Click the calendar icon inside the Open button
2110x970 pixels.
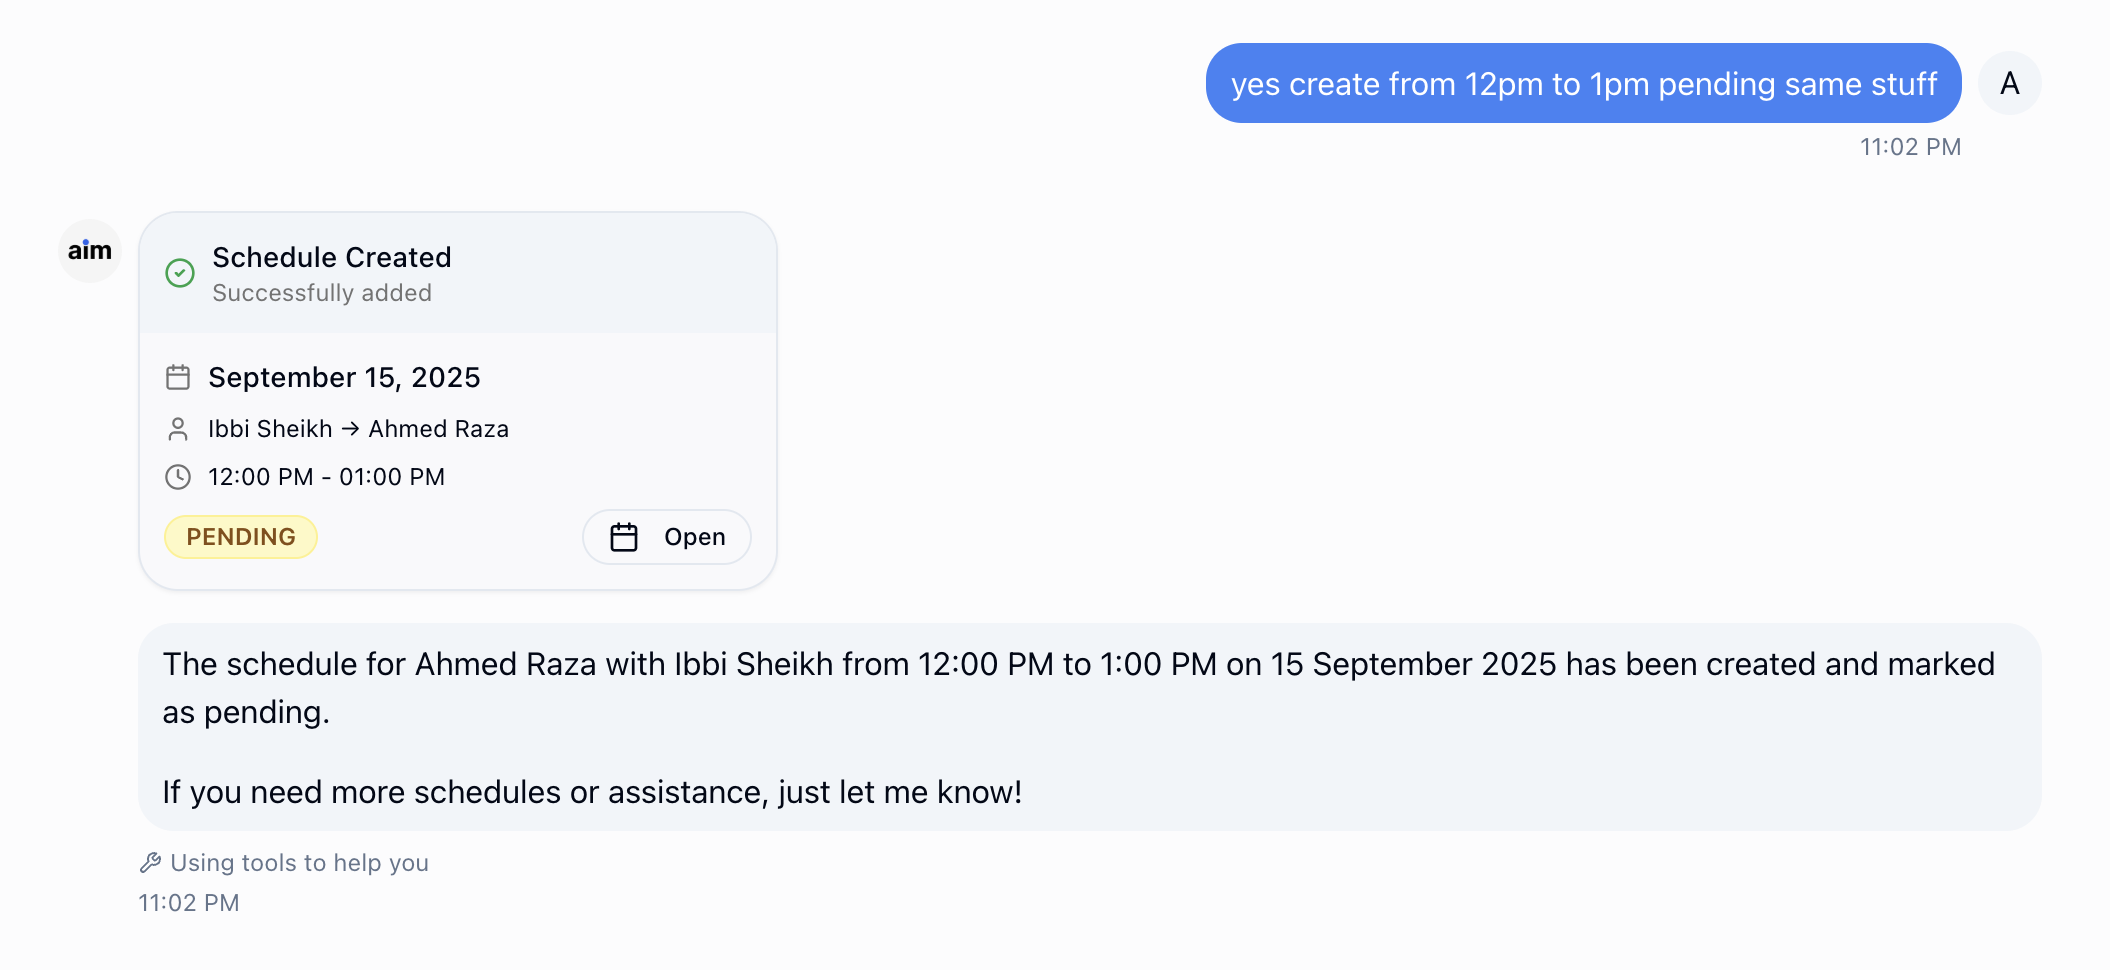[624, 537]
